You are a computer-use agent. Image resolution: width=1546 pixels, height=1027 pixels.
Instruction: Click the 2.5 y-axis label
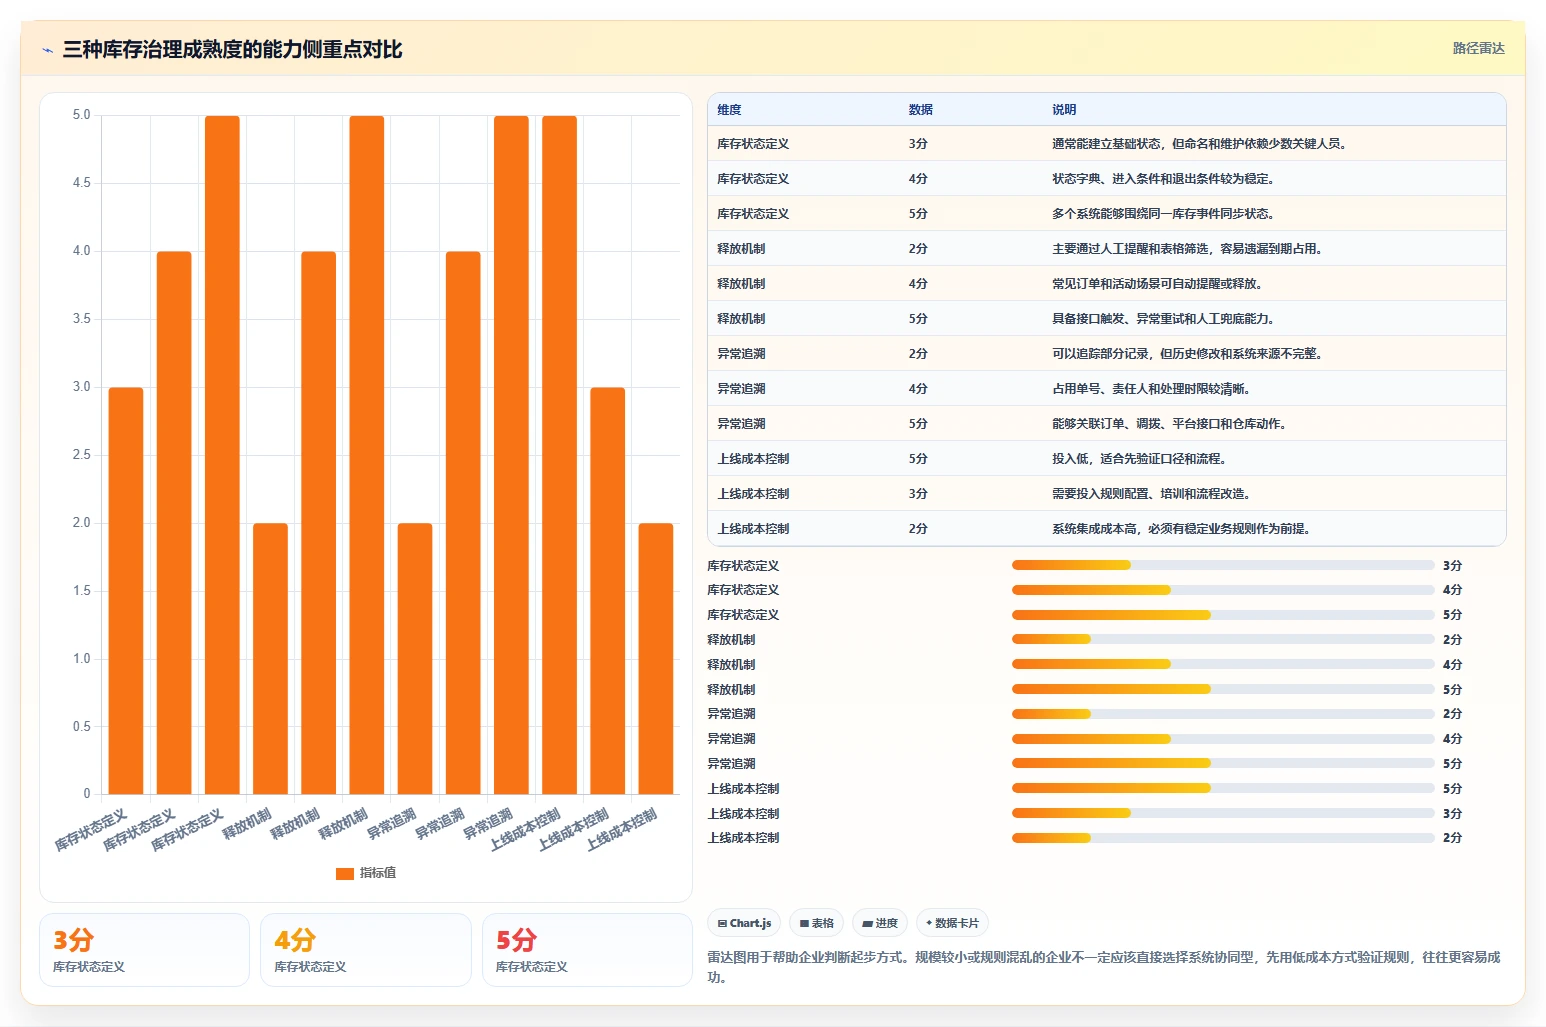81,455
